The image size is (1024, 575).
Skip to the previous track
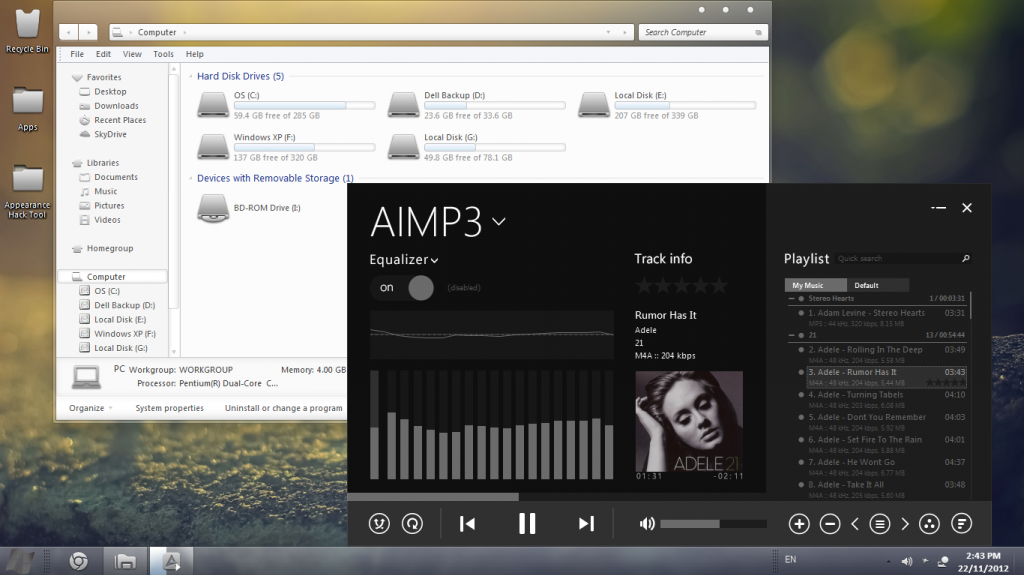(x=467, y=523)
